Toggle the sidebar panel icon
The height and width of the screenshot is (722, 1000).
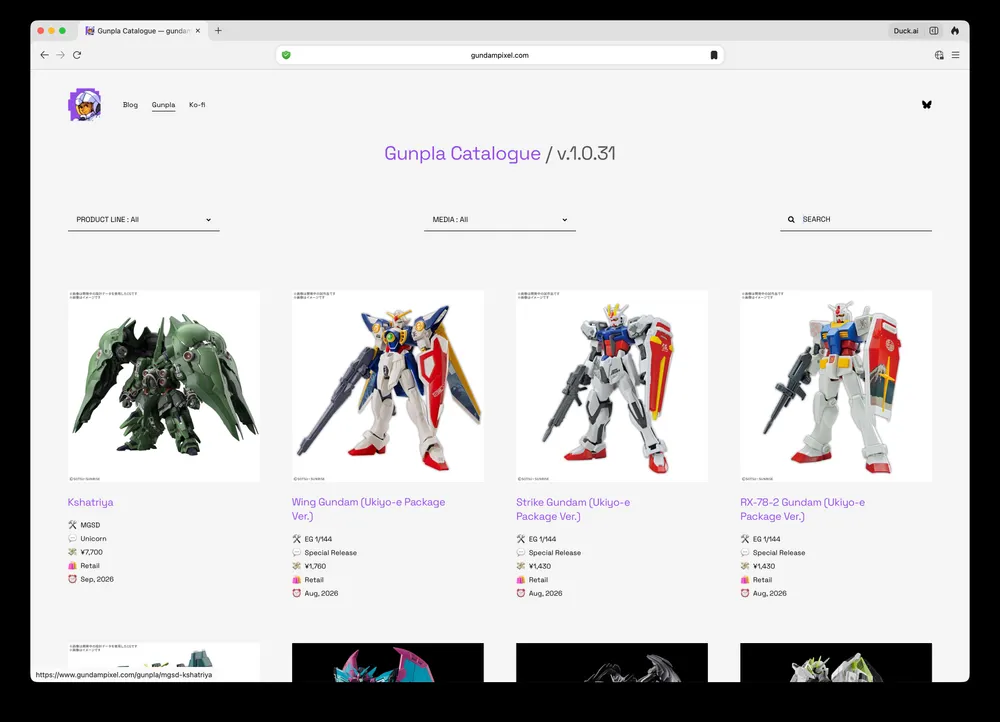934,31
